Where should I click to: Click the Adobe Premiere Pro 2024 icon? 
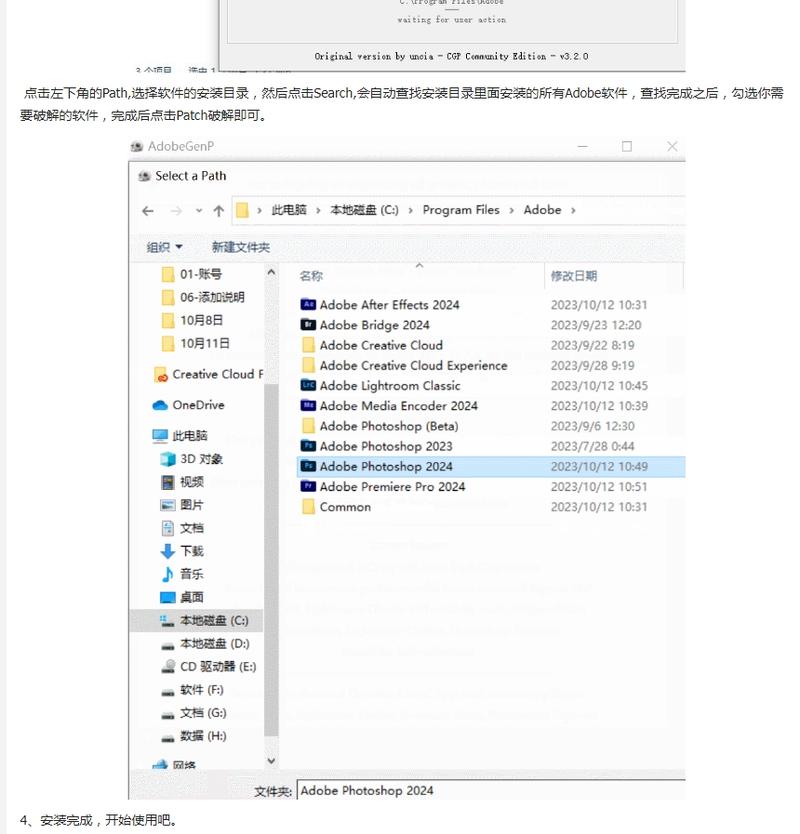pos(308,487)
